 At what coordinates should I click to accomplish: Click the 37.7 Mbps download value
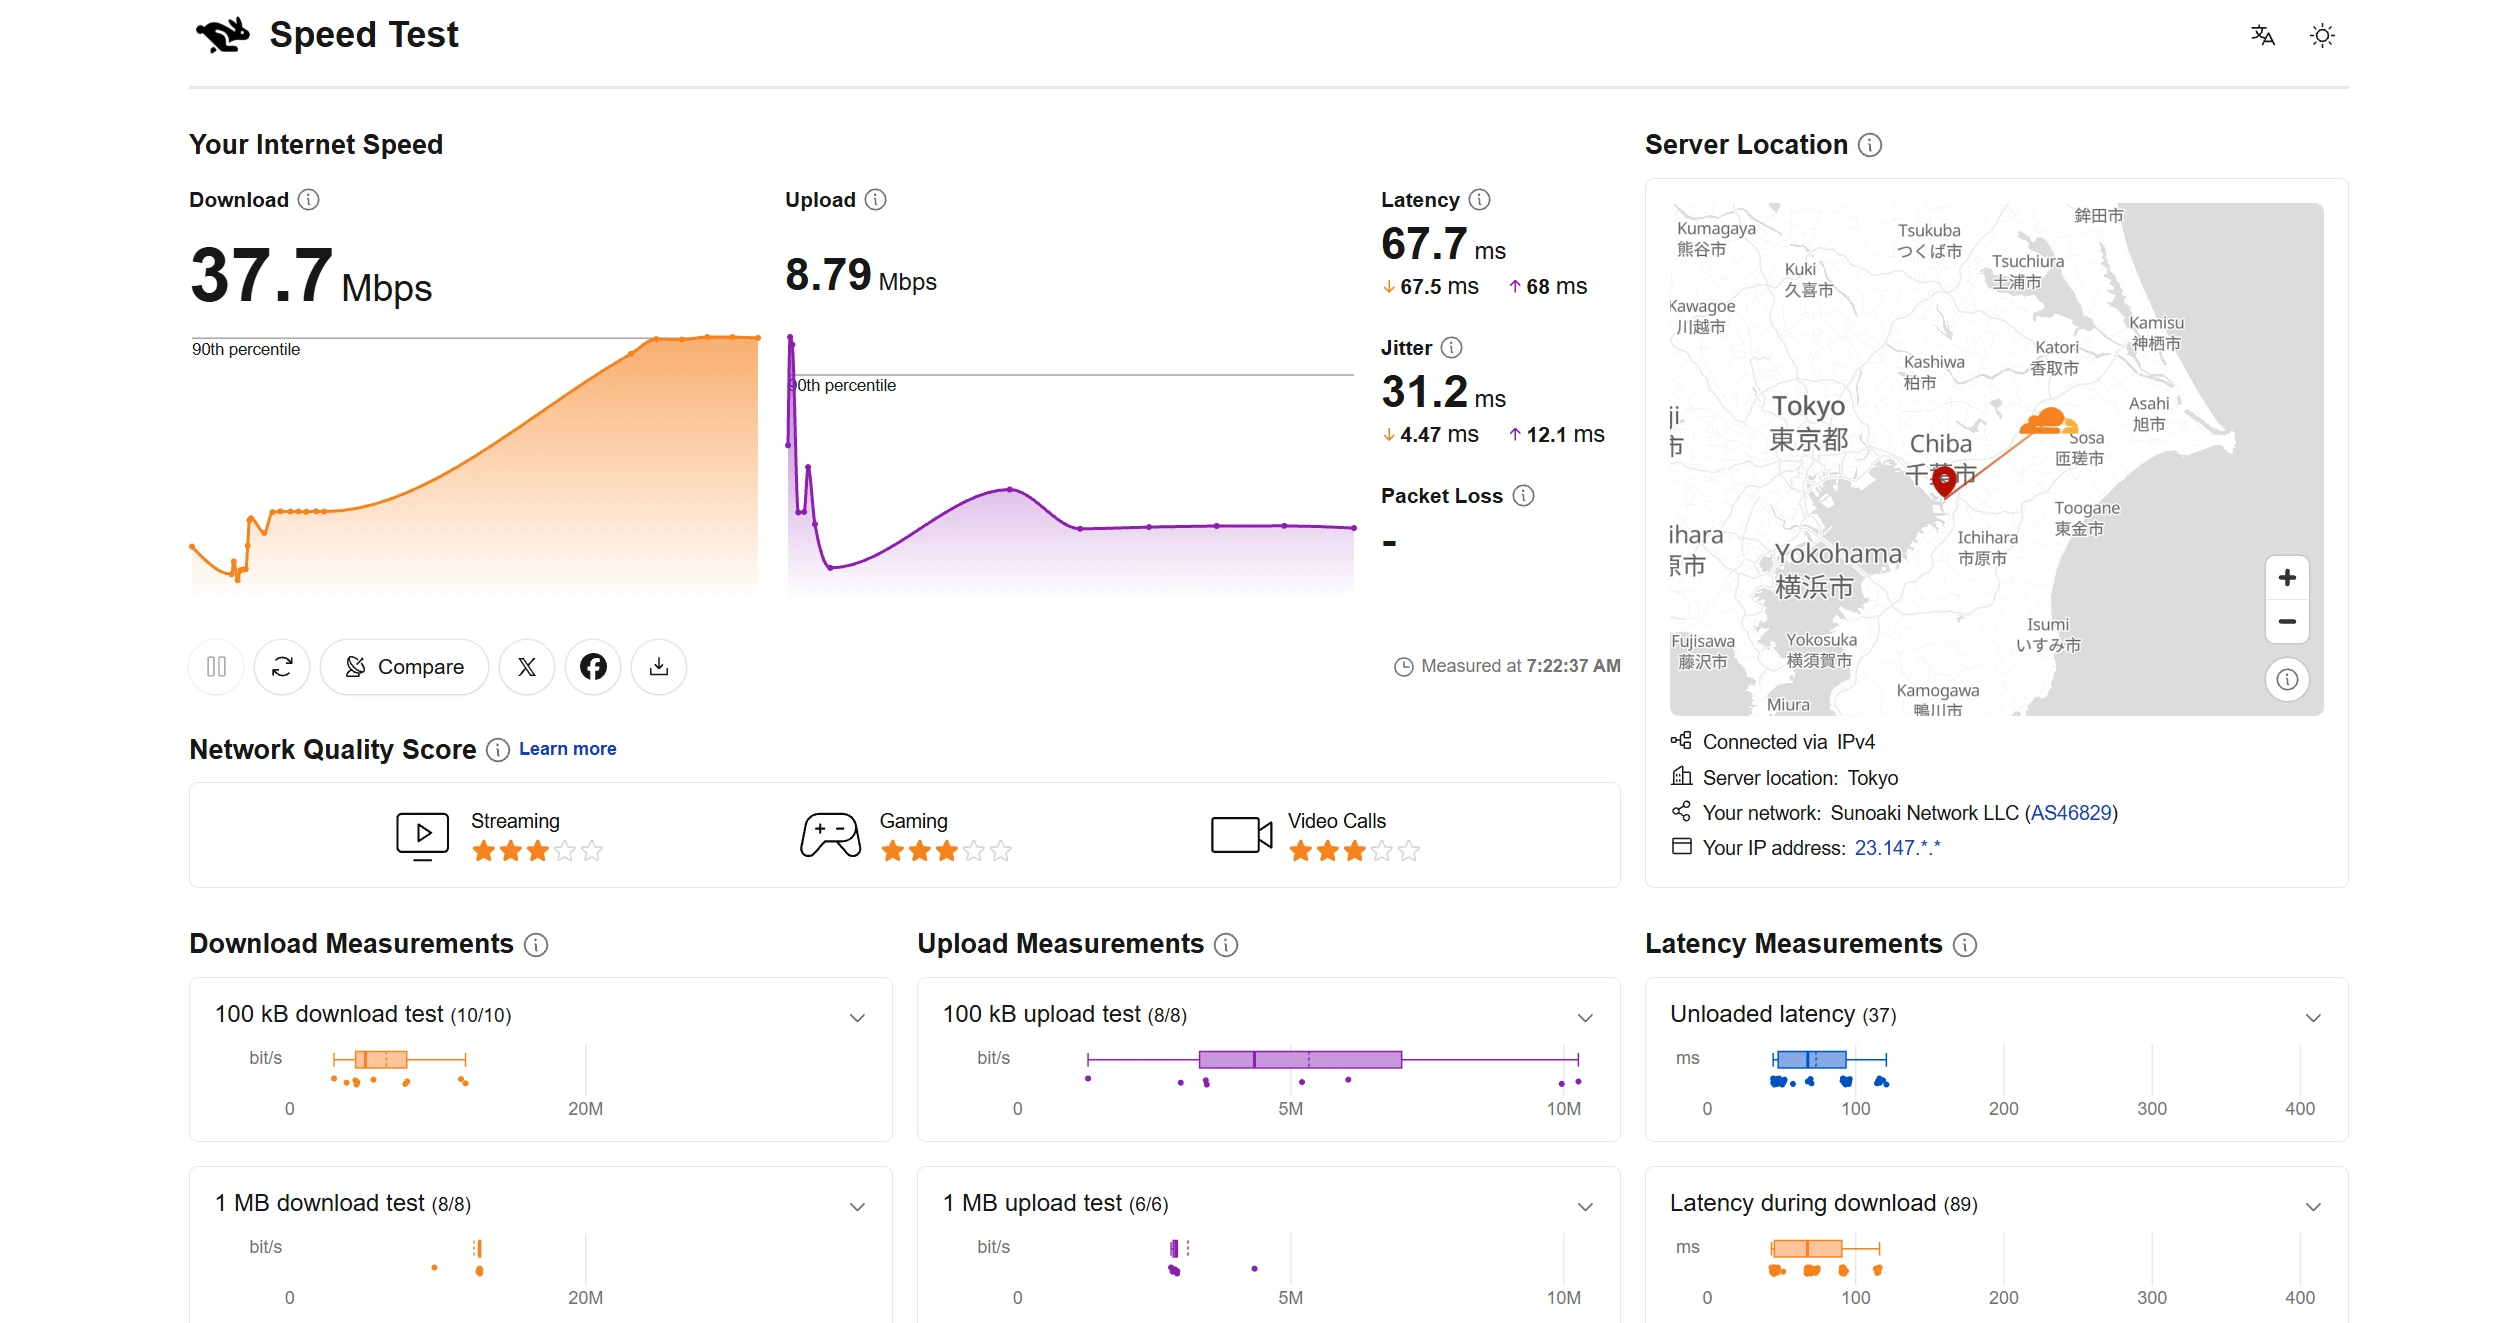tap(311, 275)
